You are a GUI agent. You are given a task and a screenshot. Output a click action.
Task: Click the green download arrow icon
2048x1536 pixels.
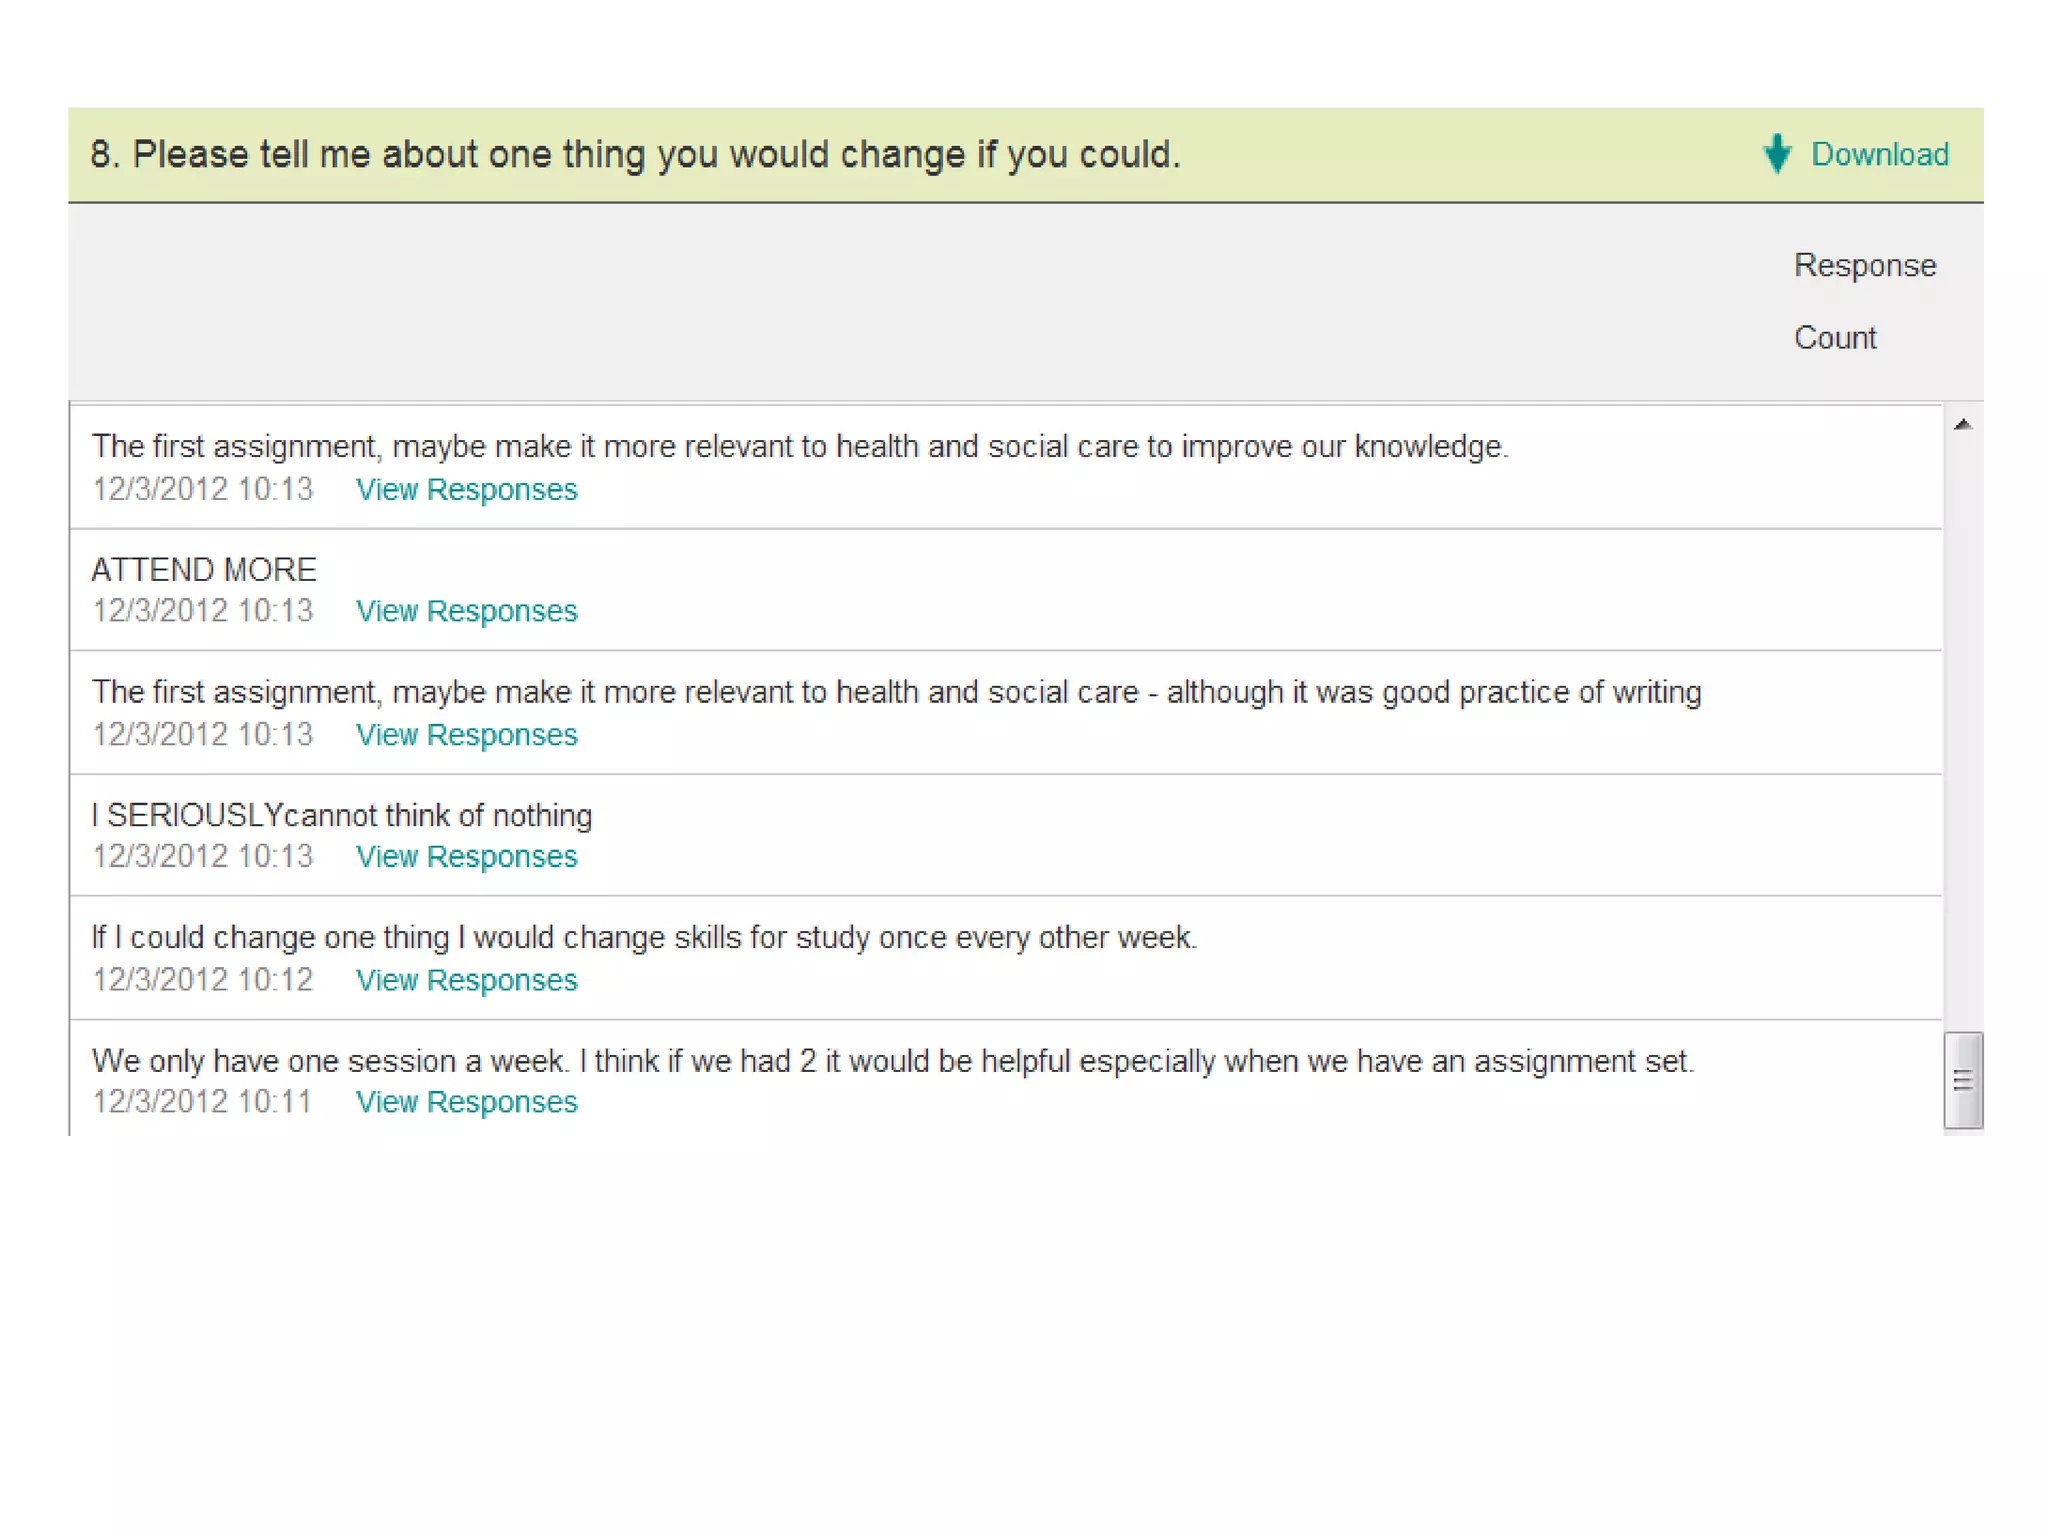point(1777,154)
